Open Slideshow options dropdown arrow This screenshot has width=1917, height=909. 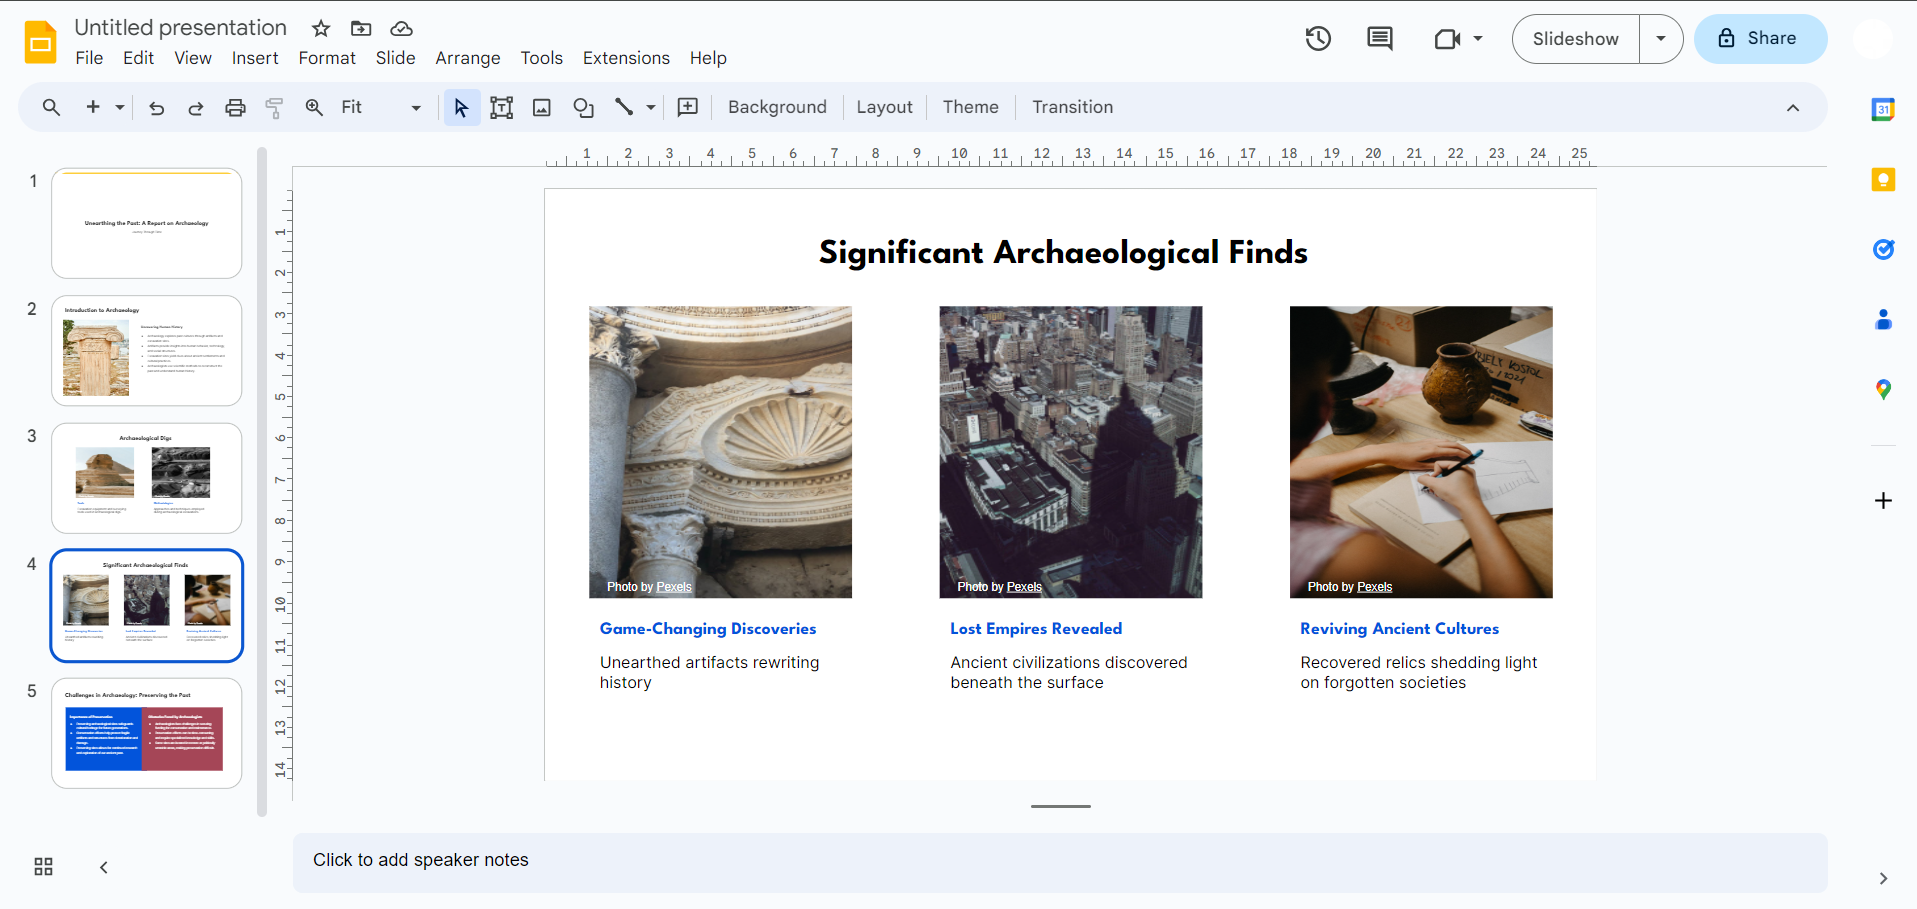pyautogui.click(x=1661, y=39)
